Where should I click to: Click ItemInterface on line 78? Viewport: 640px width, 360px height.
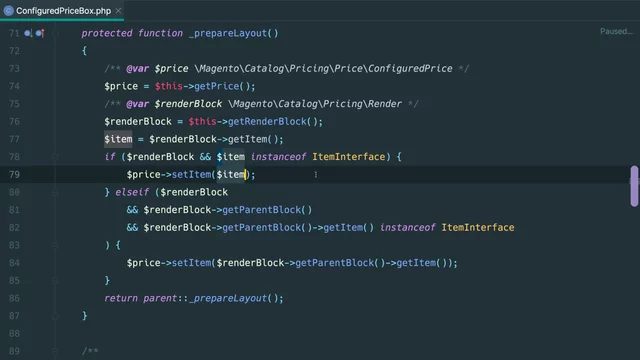[x=348, y=157]
